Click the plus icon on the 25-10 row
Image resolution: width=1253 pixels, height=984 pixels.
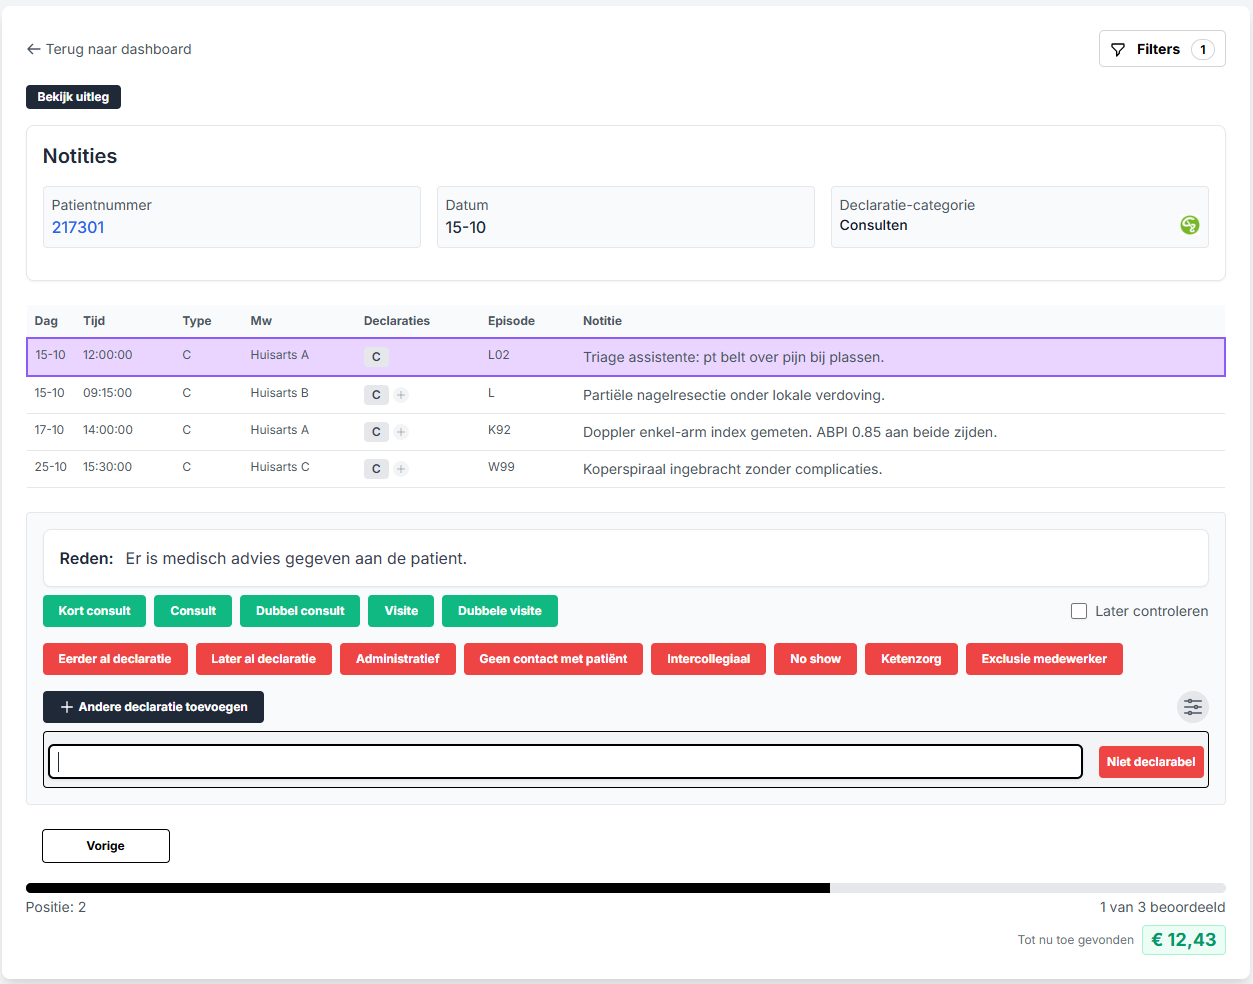401,468
